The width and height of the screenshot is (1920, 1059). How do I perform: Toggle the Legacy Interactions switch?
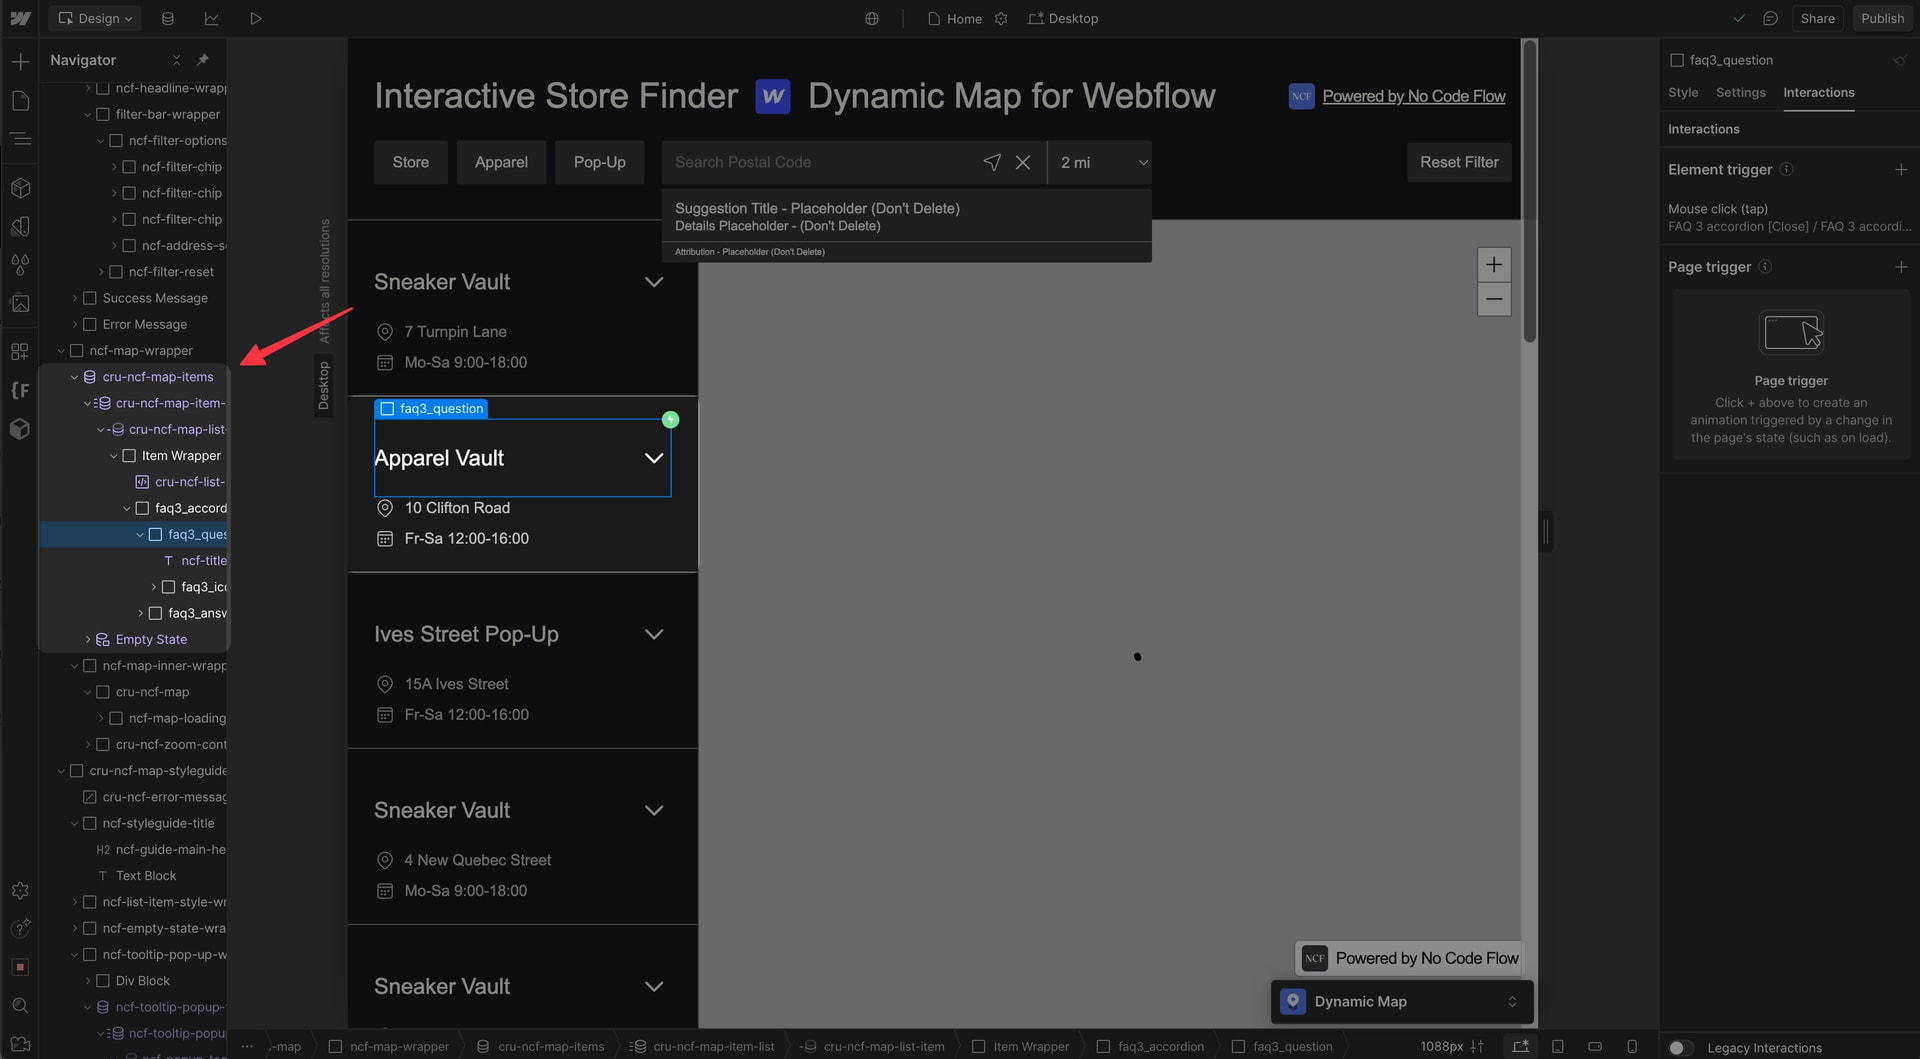pyautogui.click(x=1680, y=1048)
